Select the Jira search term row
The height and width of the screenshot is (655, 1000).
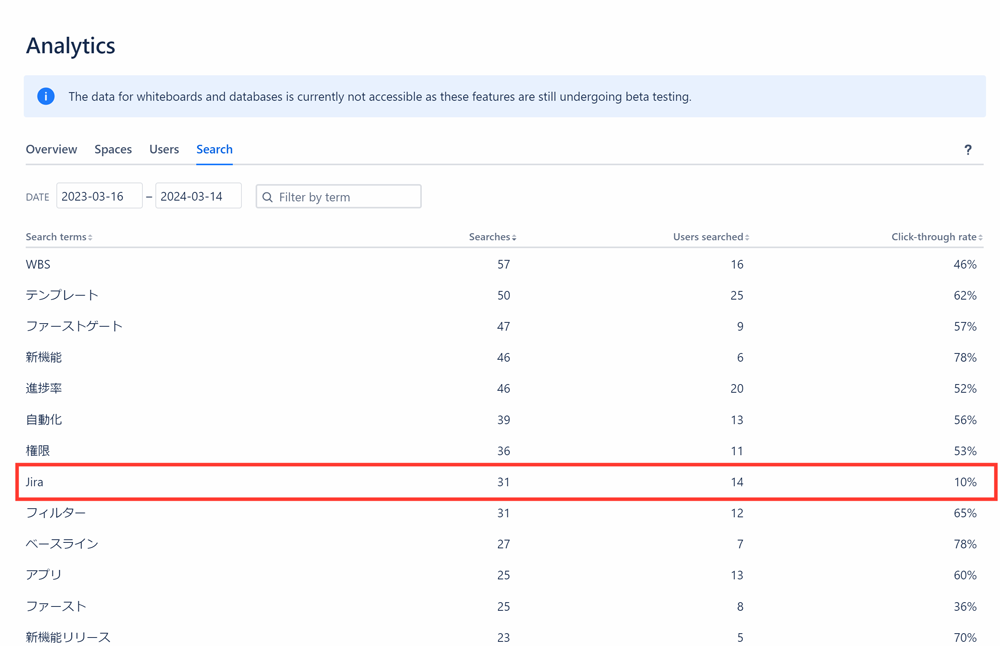pyautogui.click(x=506, y=482)
